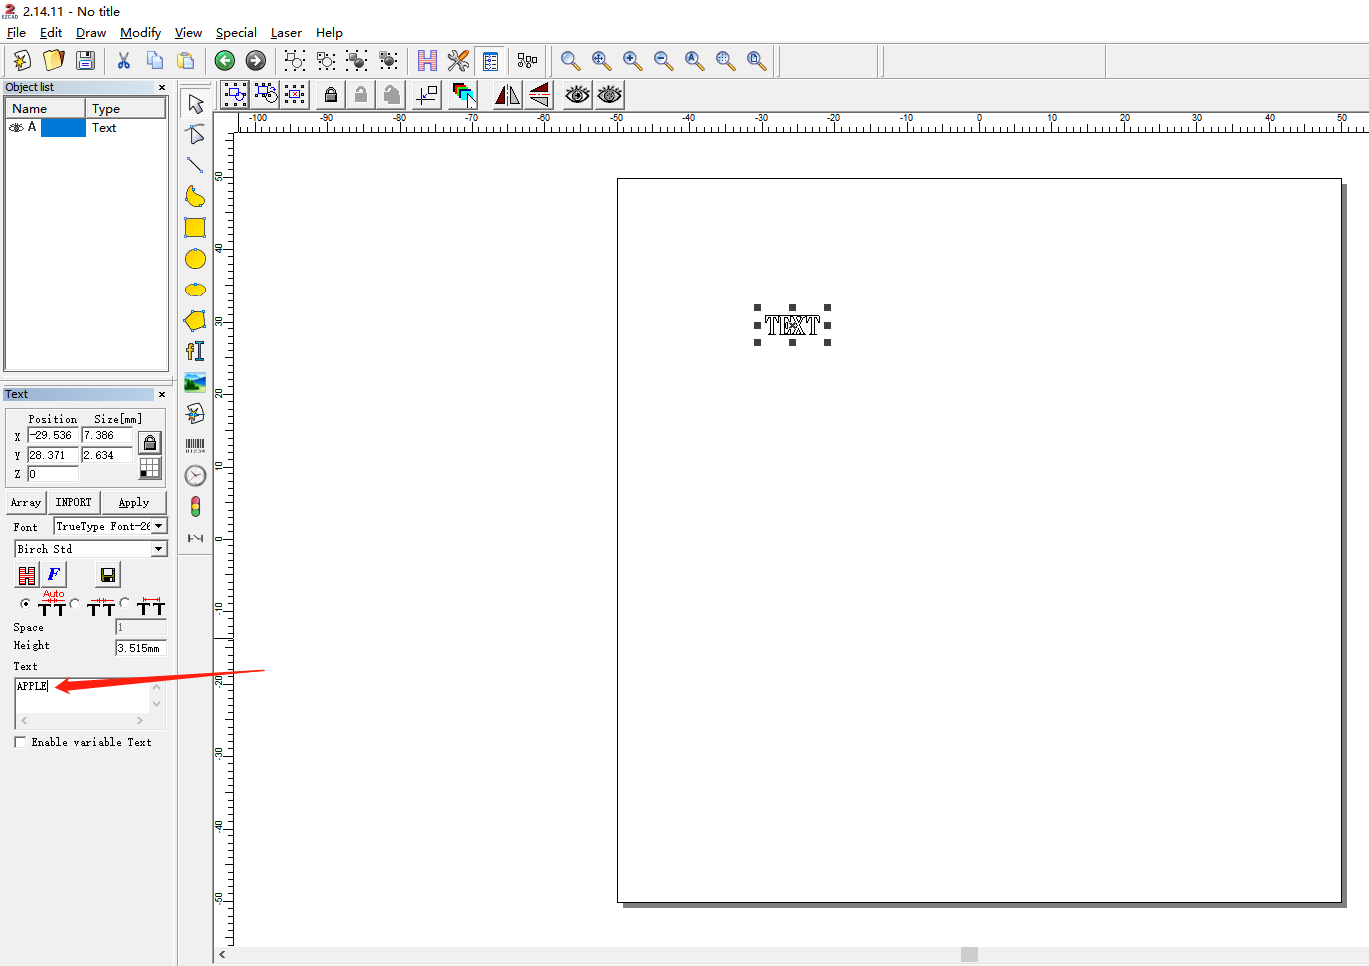Close the Object list panel
Image resolution: width=1369 pixels, height=966 pixels.
[x=162, y=88]
